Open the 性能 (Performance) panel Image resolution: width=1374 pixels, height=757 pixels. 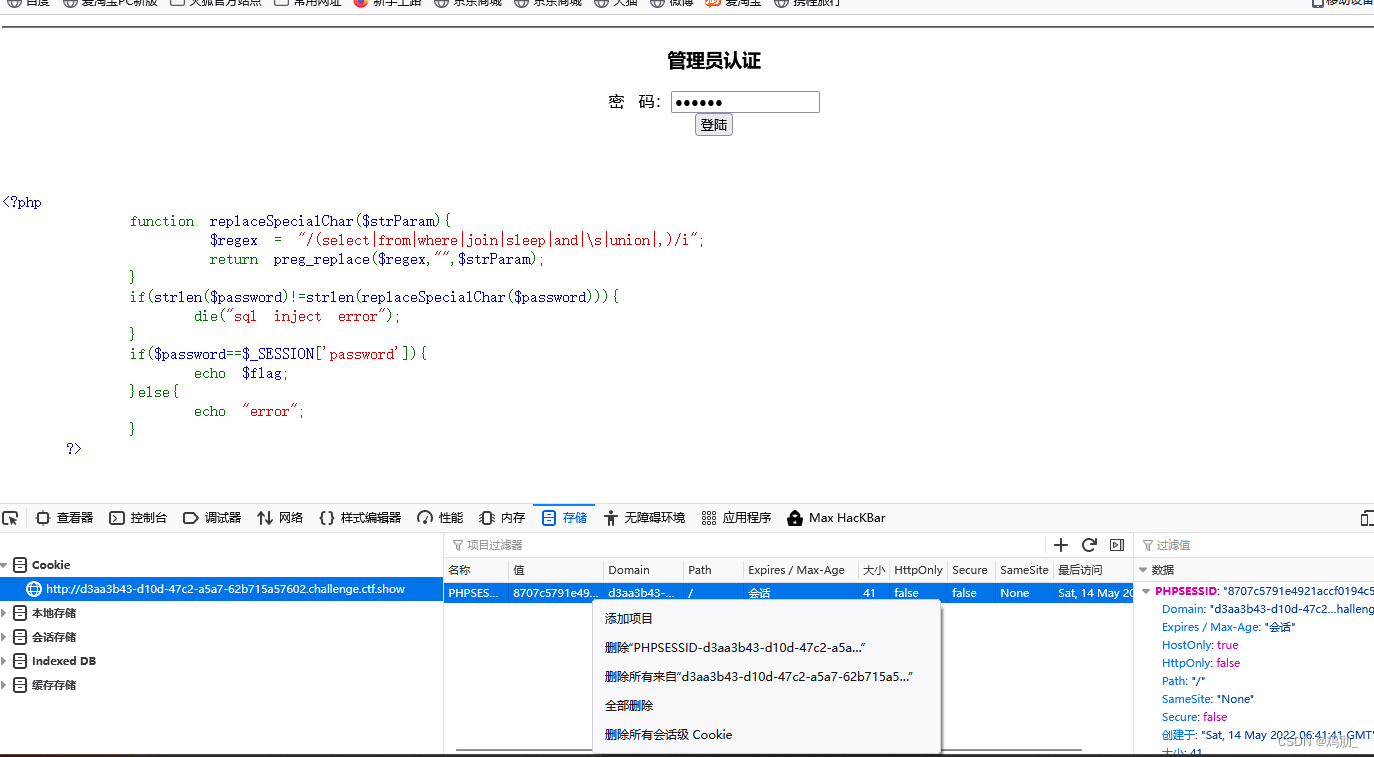440,517
